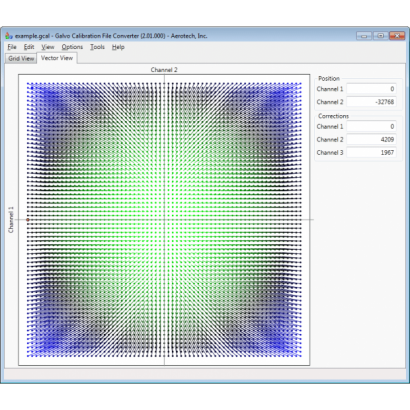Open the Edit menu
The width and height of the screenshot is (410, 410).
point(29,47)
